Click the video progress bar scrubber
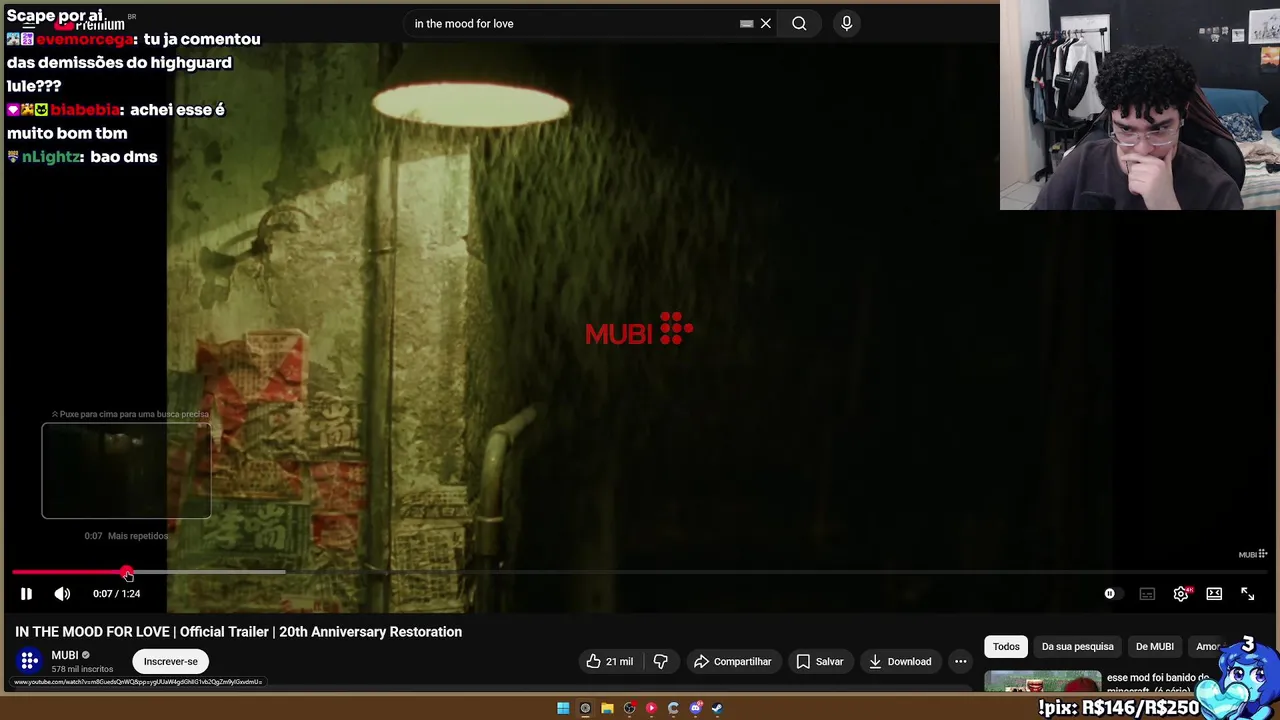This screenshot has height=720, width=1280. pyautogui.click(x=127, y=573)
